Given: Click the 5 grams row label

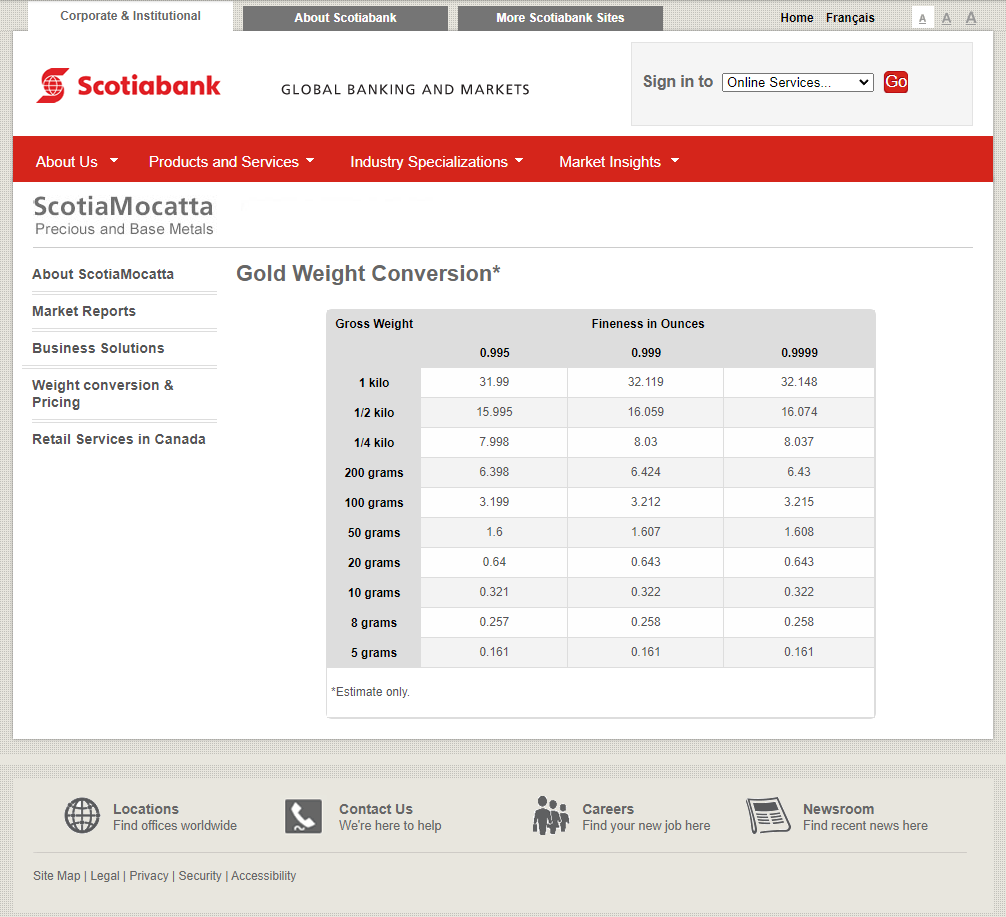Looking at the screenshot, I should pyautogui.click(x=374, y=653).
